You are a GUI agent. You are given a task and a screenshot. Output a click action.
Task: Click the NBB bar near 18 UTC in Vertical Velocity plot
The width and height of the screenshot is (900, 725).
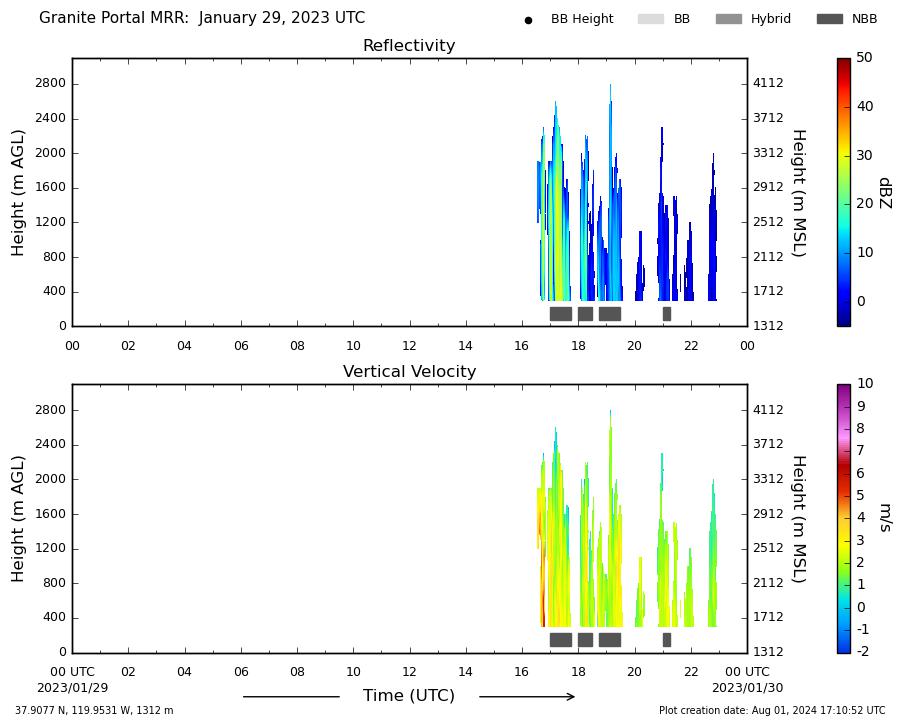[x=585, y=640]
